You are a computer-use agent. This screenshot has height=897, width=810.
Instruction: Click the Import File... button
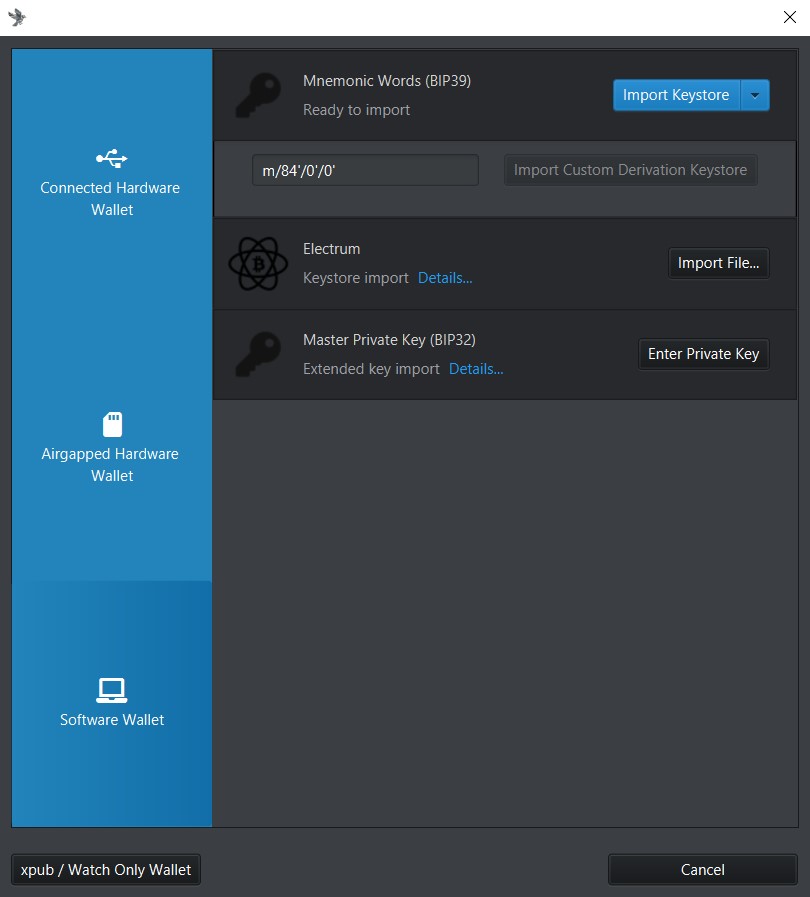coord(718,263)
